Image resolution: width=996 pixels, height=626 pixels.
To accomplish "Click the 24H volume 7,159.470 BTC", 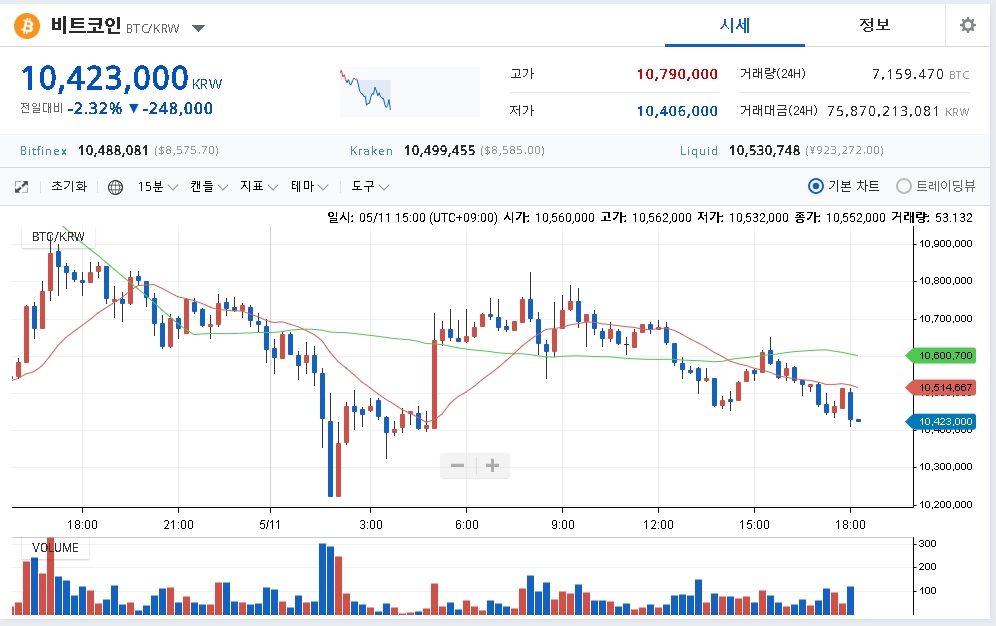I will point(920,74).
